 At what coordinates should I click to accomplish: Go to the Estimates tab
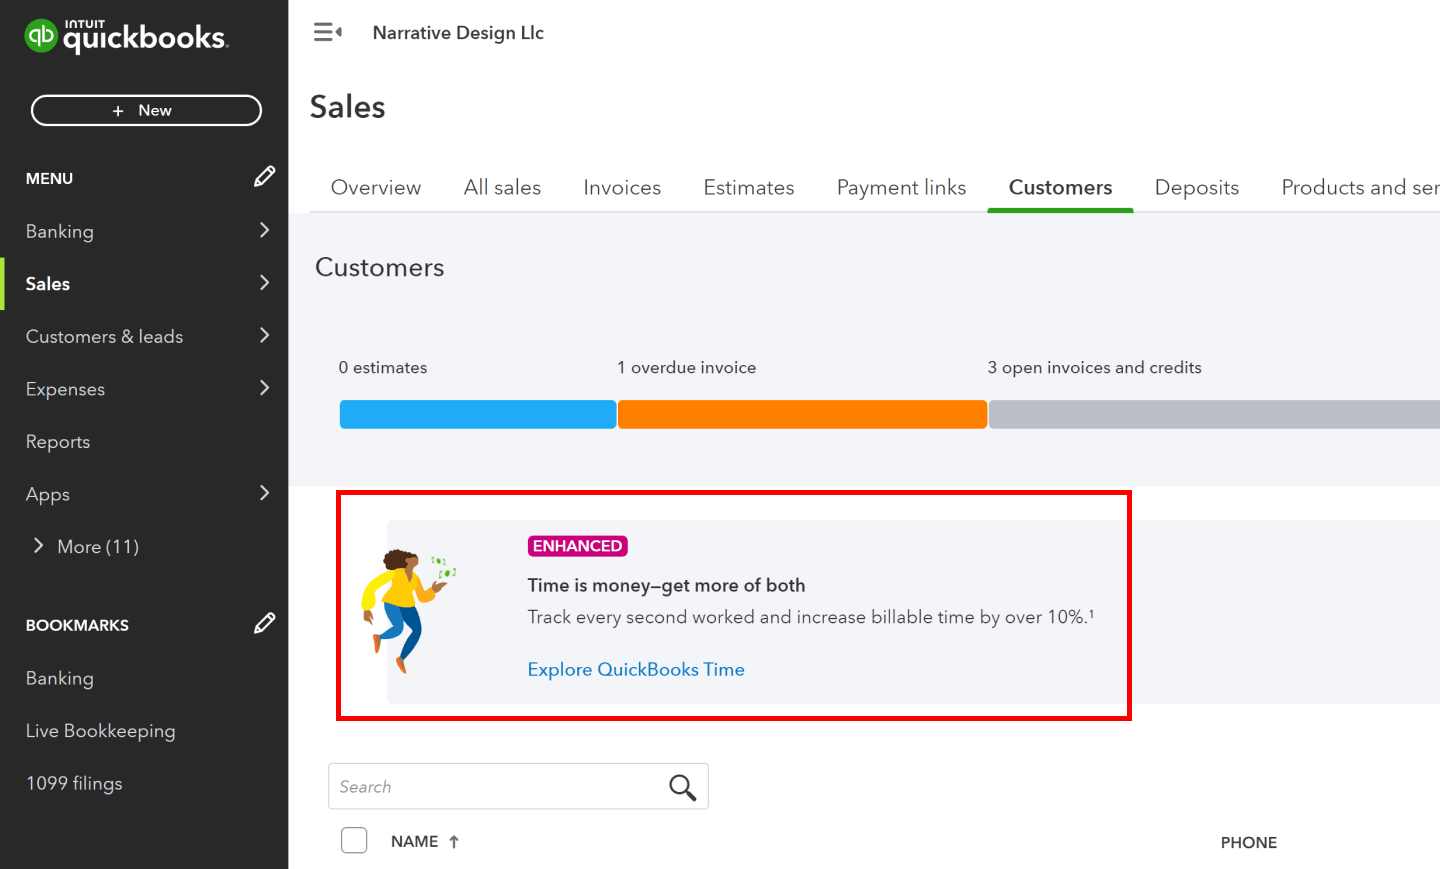[749, 187]
